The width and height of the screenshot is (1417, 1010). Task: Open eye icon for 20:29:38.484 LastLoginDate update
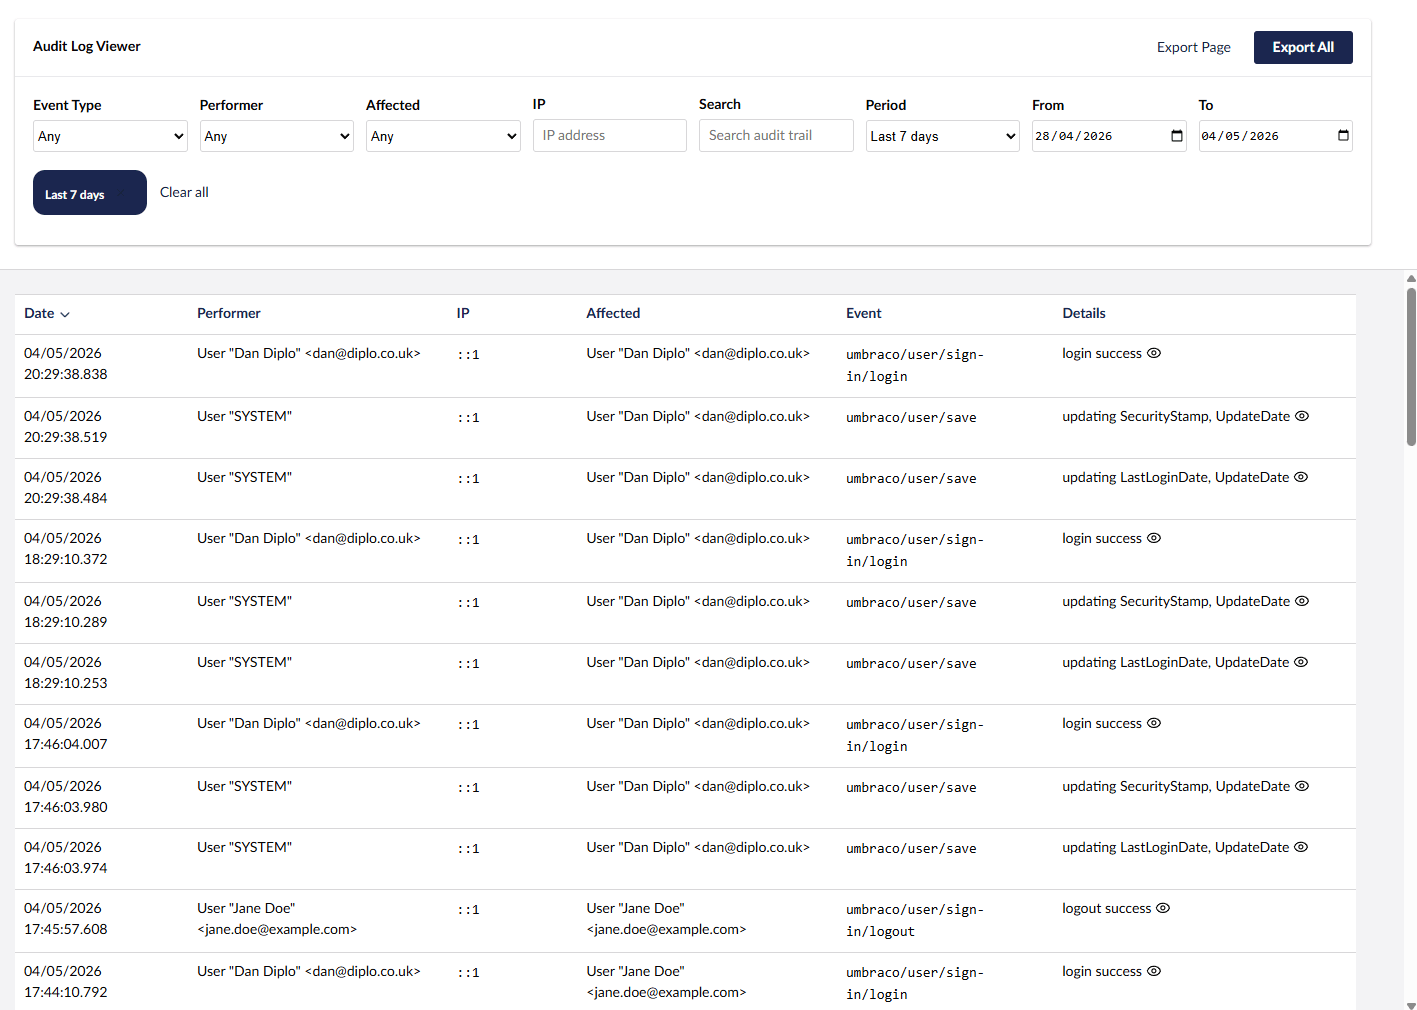tap(1301, 477)
